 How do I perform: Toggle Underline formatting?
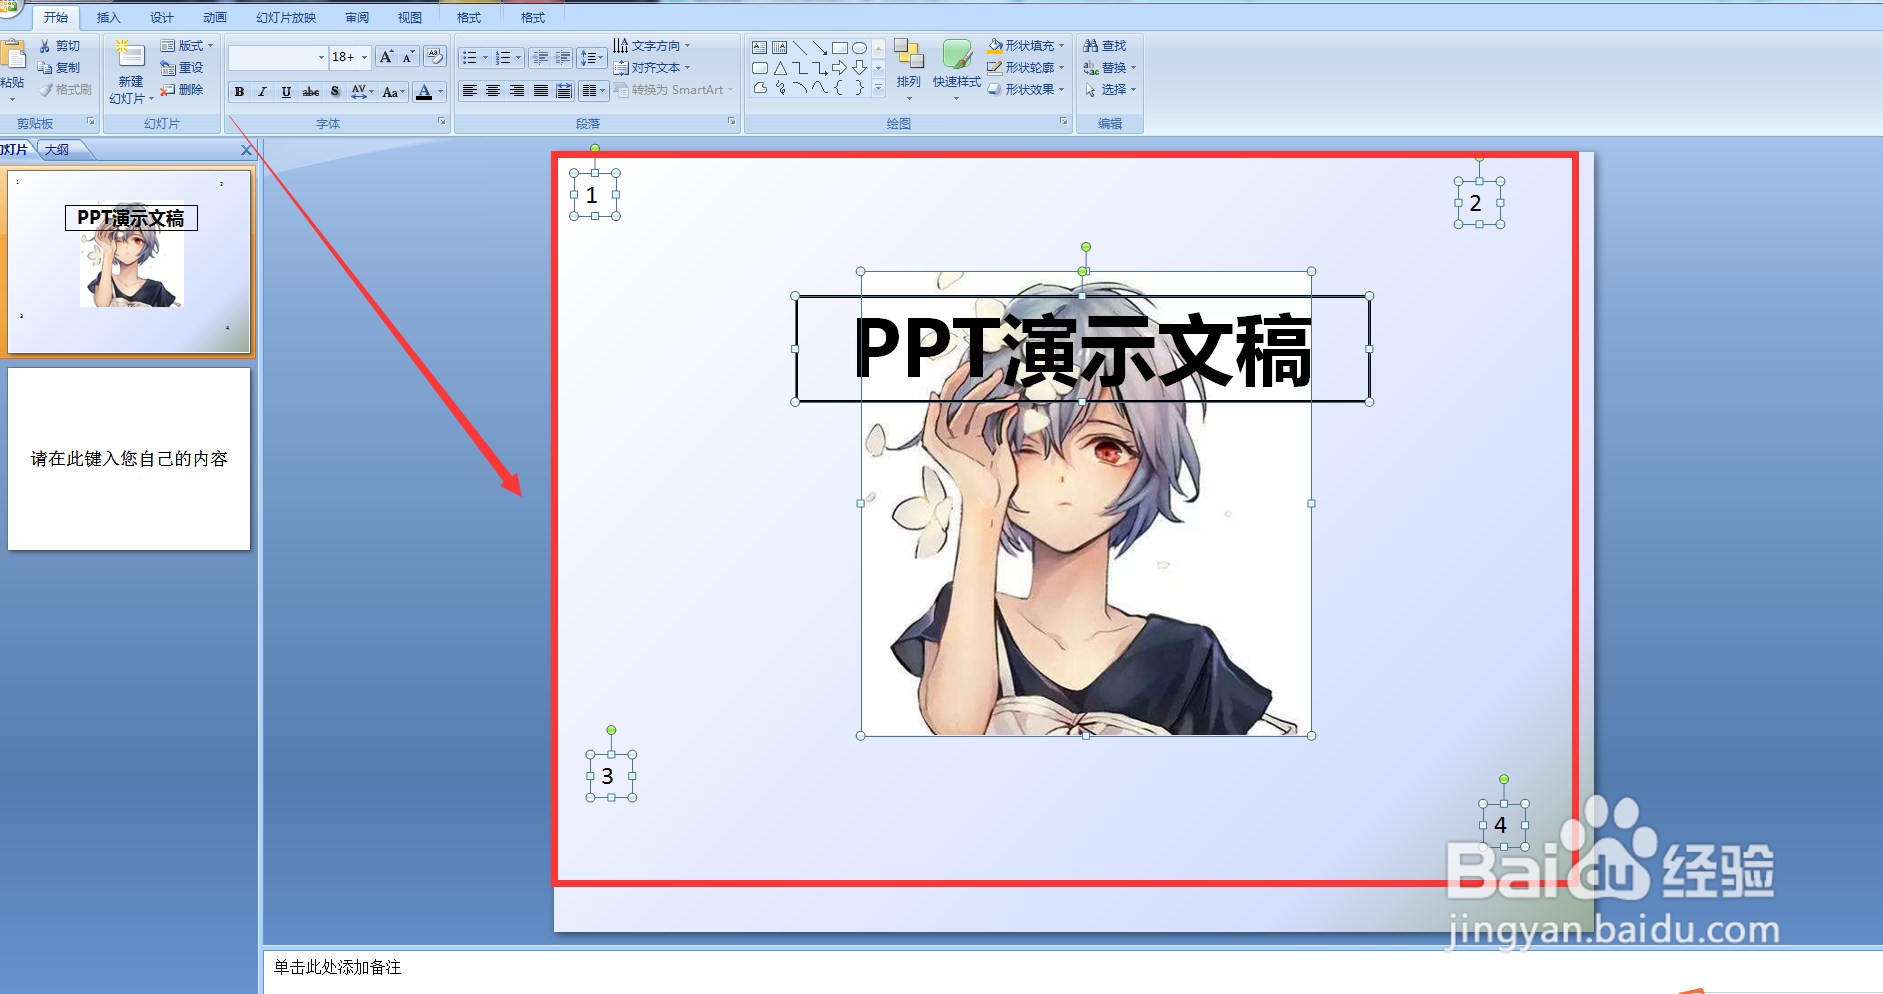[x=287, y=92]
